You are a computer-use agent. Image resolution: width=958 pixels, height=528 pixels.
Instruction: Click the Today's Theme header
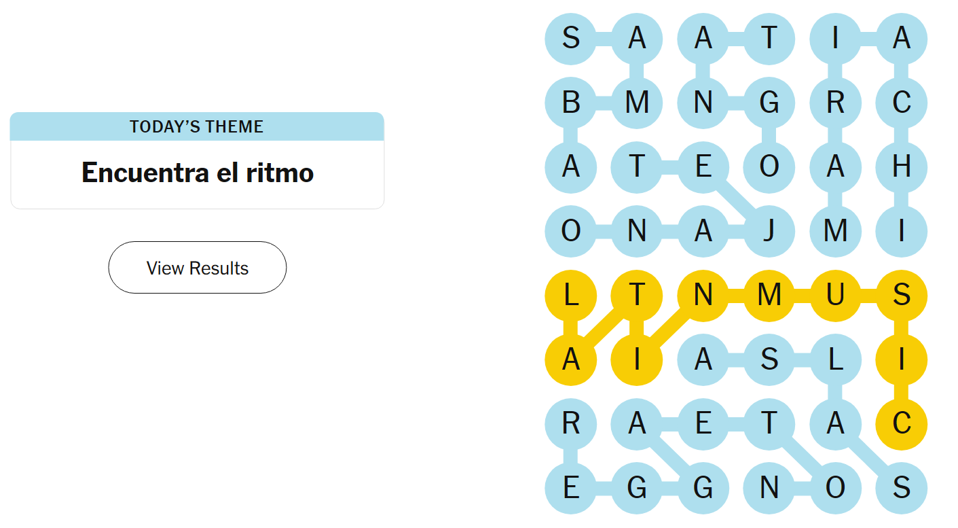point(197,127)
